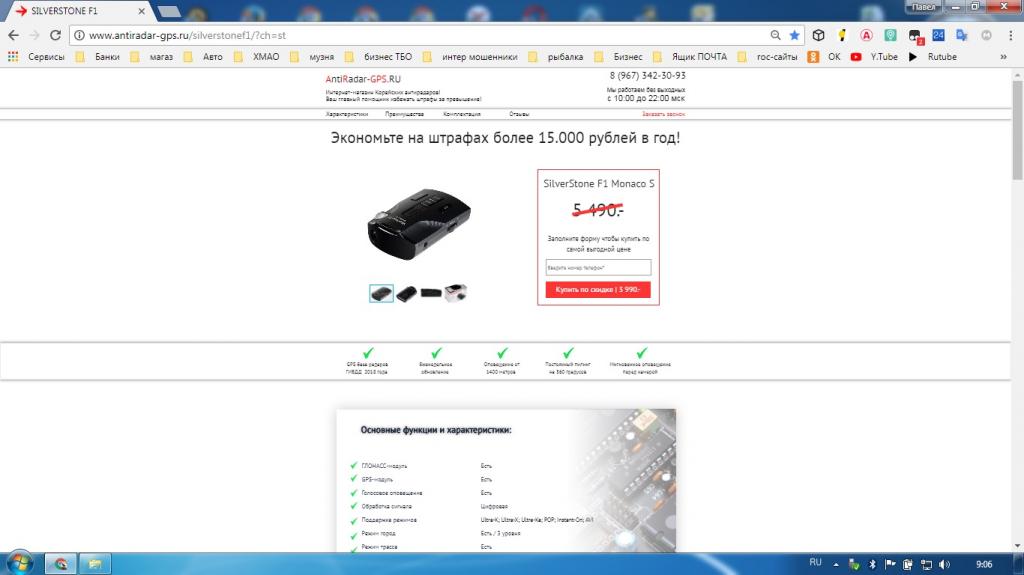Click the crossed-out price 5 490
The width and height of the screenshot is (1024, 575).
[598, 210]
